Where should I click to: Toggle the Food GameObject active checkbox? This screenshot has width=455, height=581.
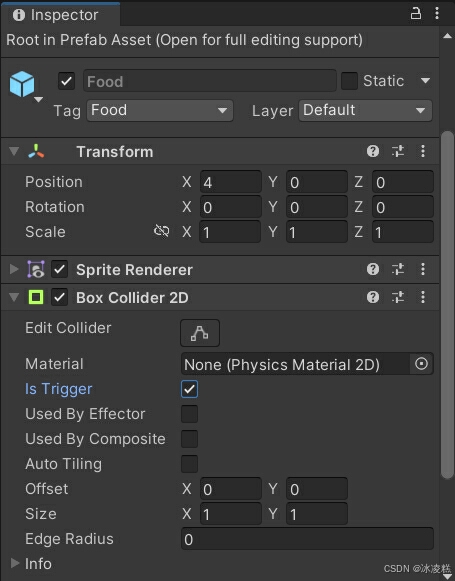point(66,81)
